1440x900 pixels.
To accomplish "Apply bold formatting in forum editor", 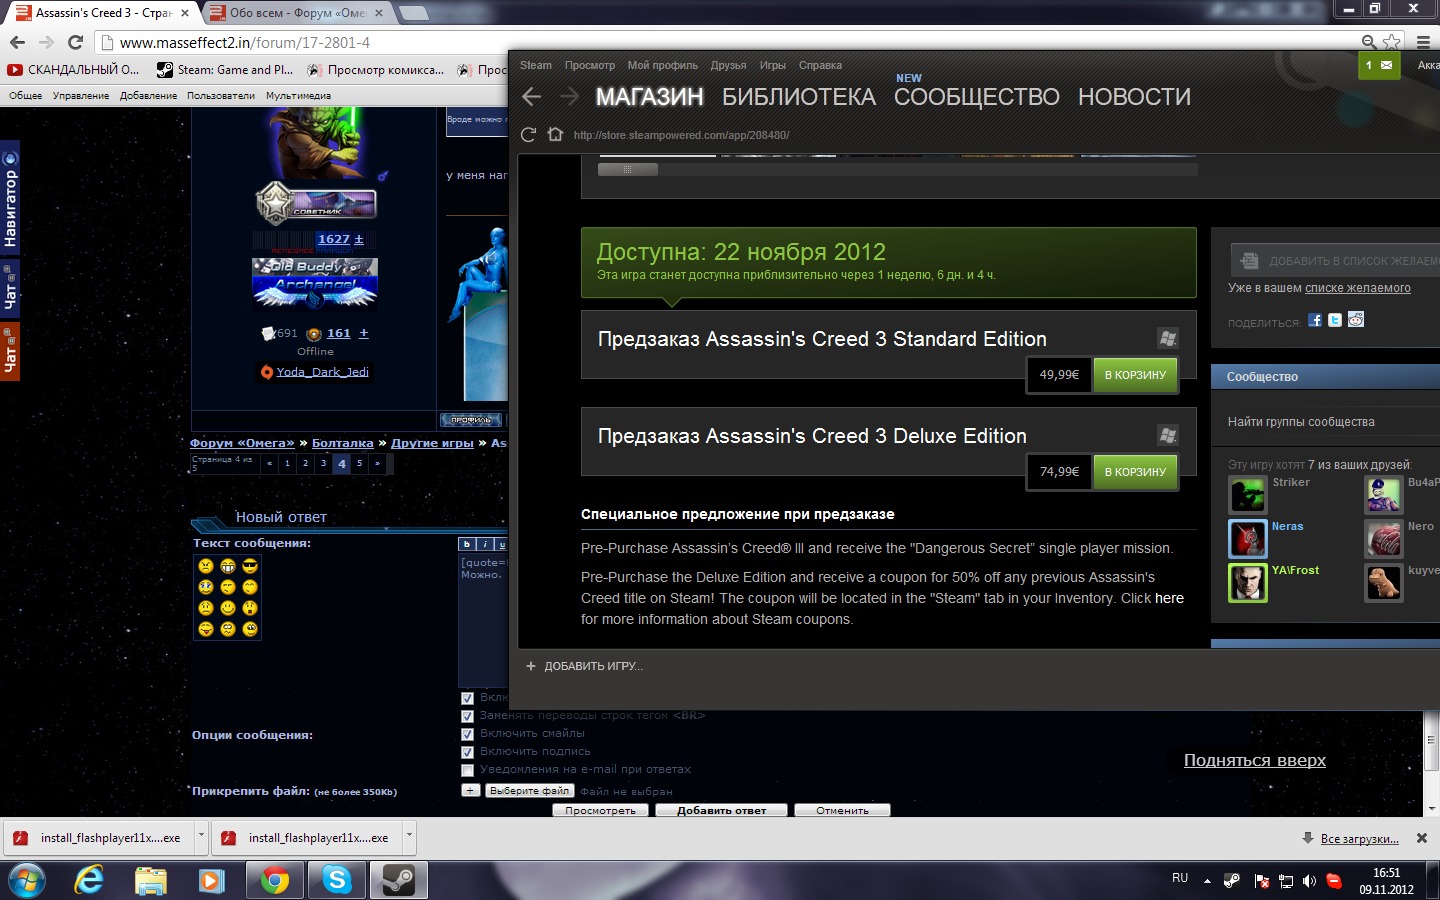I will tap(466, 544).
